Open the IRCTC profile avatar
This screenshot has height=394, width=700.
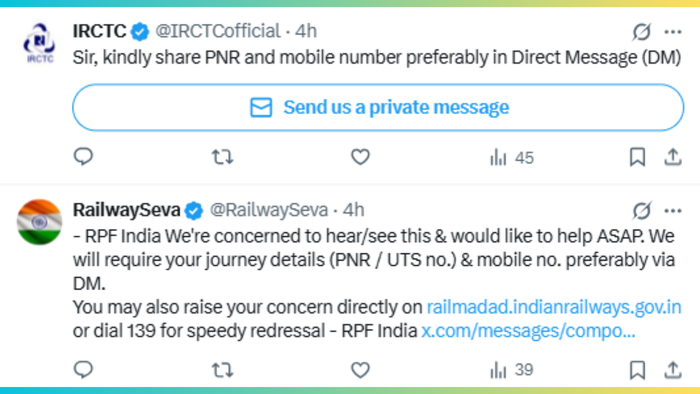(40, 43)
